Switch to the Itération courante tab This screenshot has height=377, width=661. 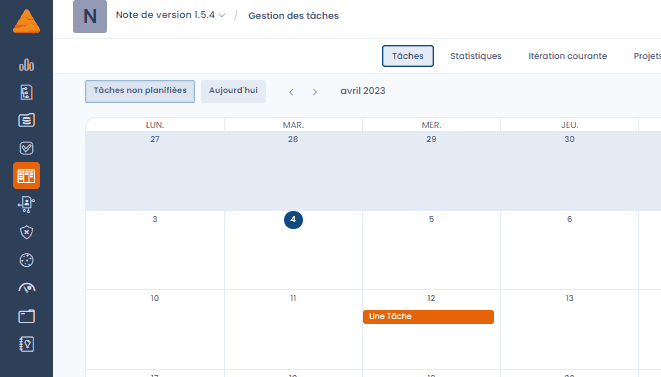tap(567, 56)
